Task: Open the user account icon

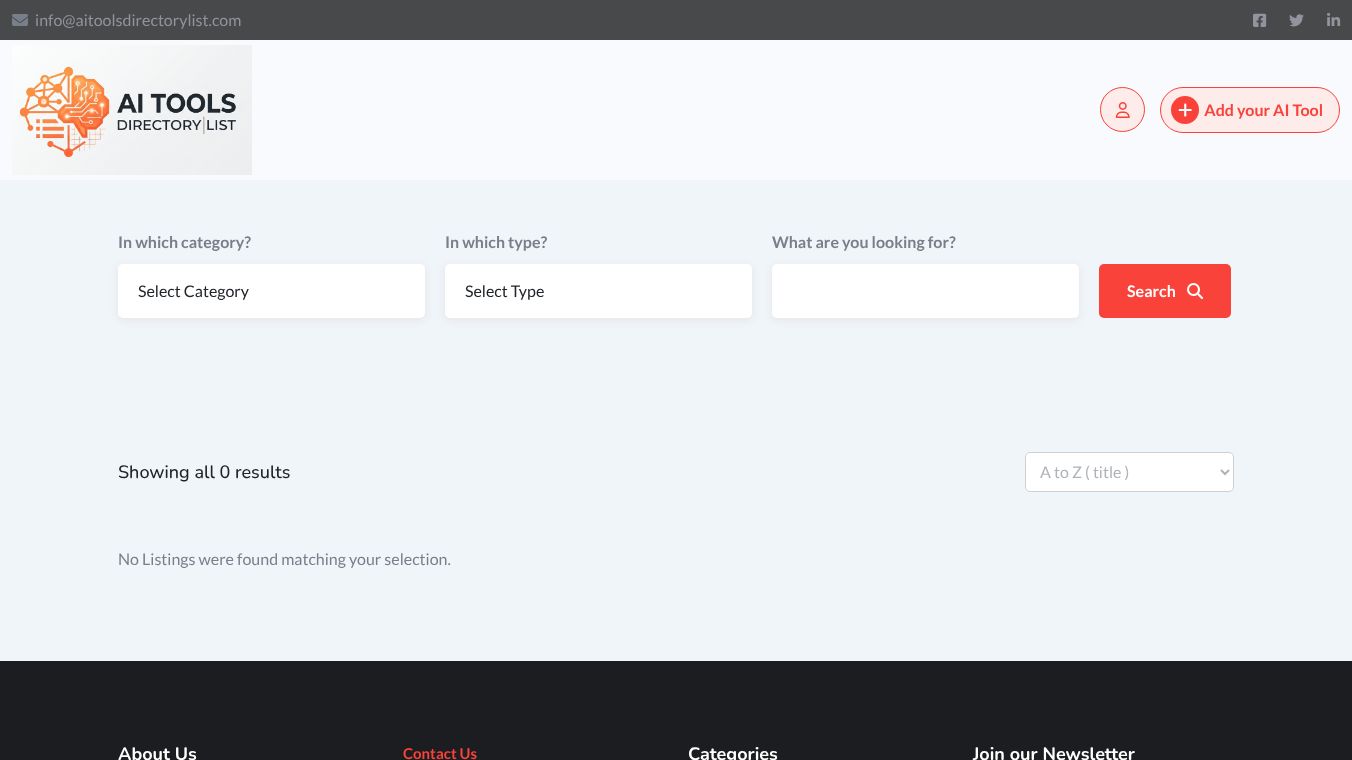Action: point(1122,110)
